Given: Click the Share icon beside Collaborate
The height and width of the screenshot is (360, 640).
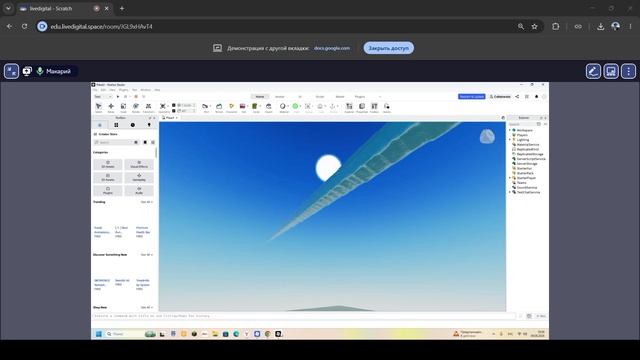Looking at the screenshot, I should 517,97.
